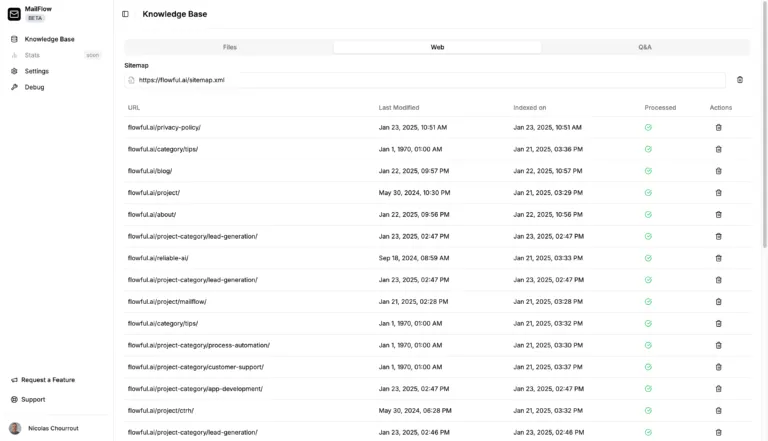768x441 pixels.
Task: Delete the process-automation row
Action: [x=718, y=345]
